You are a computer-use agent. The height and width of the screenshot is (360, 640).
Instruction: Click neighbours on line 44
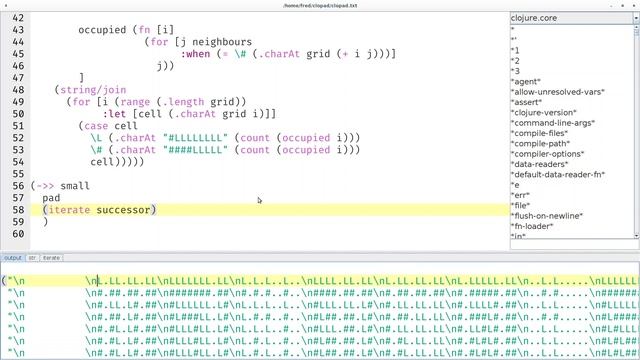pos(222,42)
